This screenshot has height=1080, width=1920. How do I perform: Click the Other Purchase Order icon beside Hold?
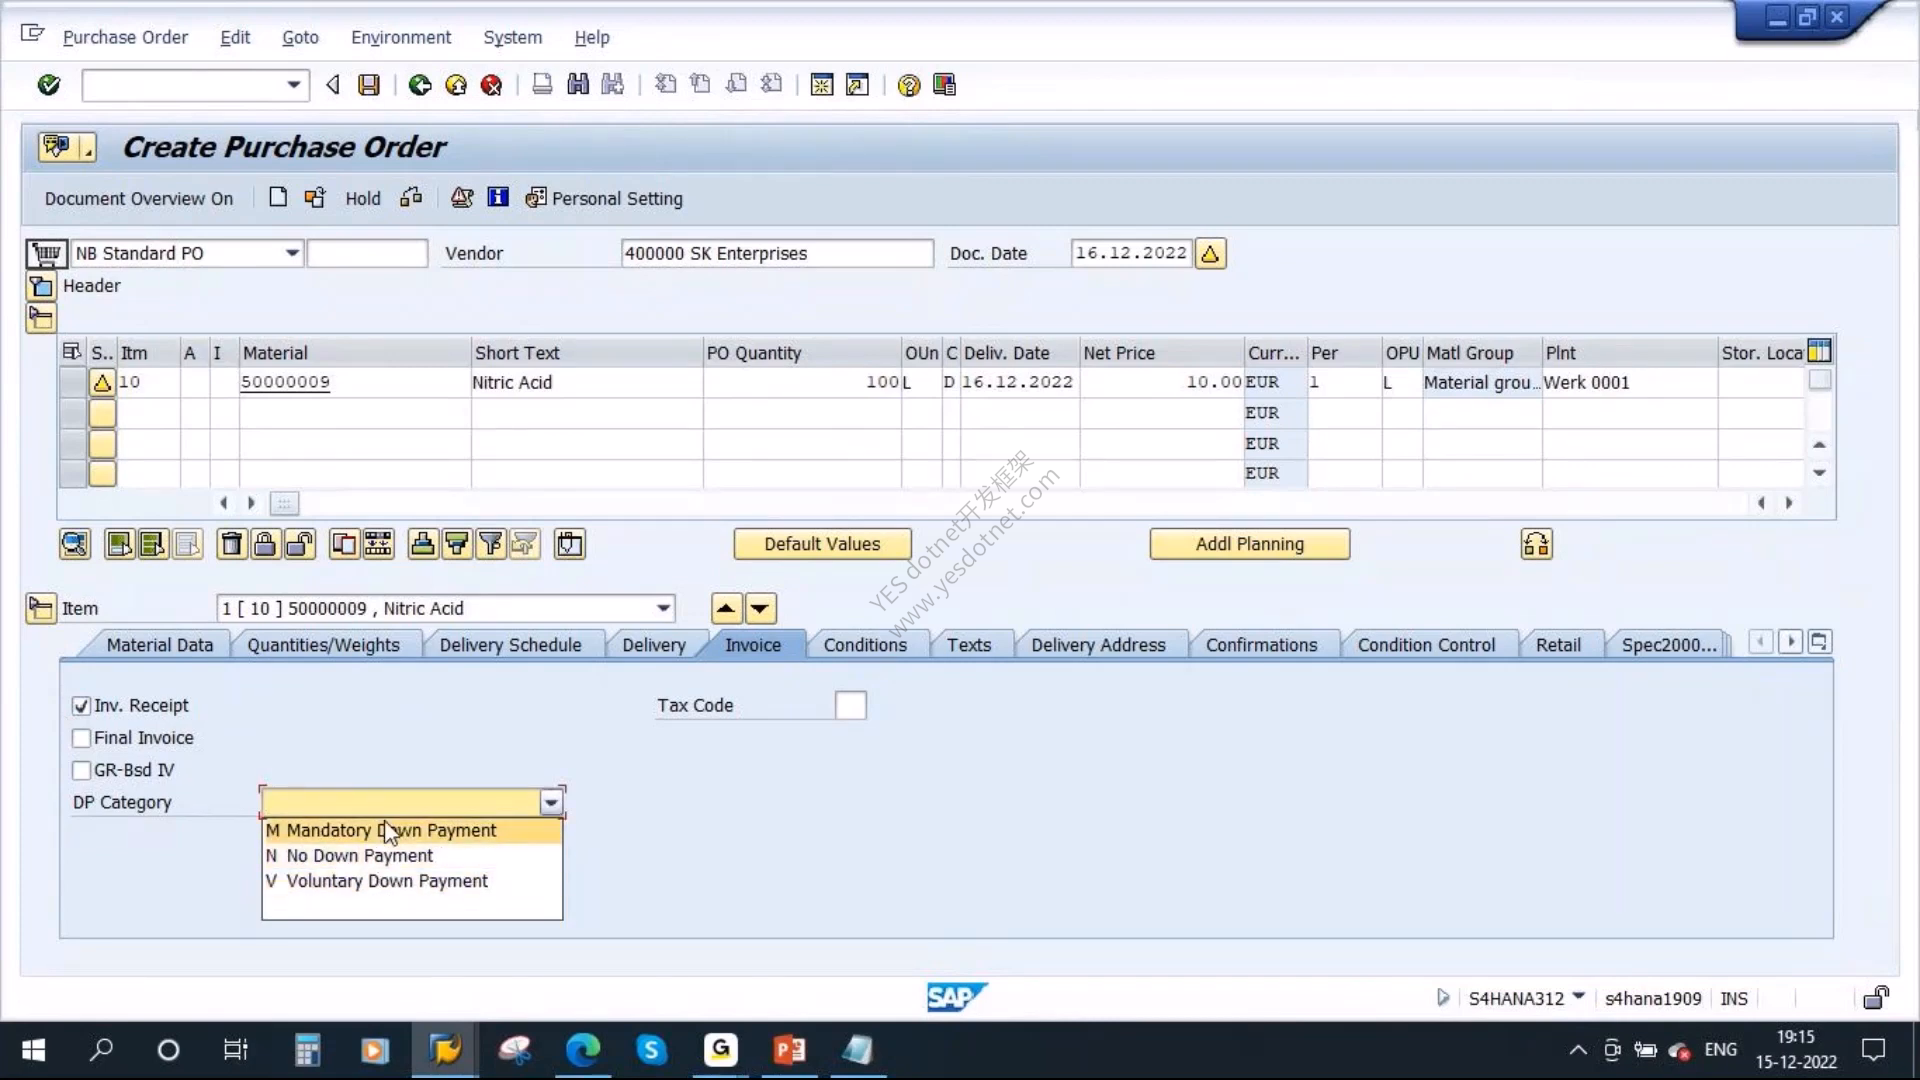315,198
